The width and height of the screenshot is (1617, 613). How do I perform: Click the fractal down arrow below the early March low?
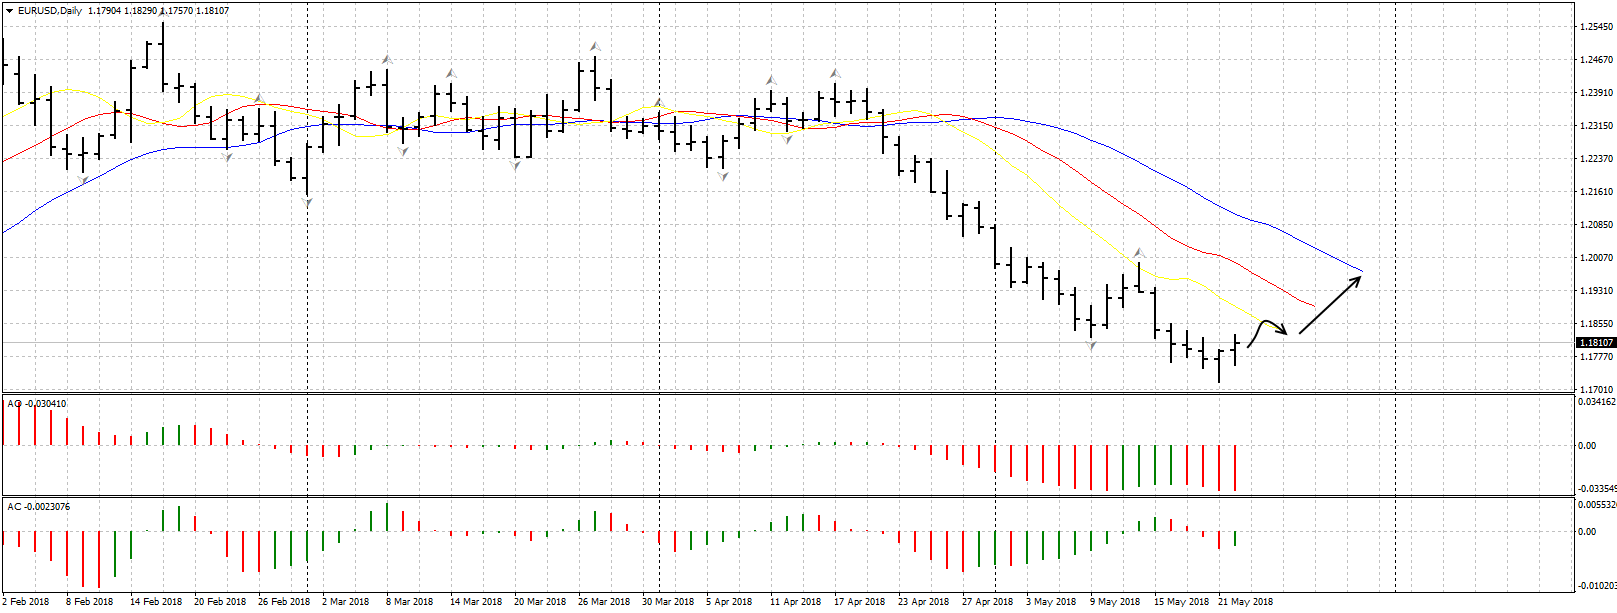click(307, 203)
